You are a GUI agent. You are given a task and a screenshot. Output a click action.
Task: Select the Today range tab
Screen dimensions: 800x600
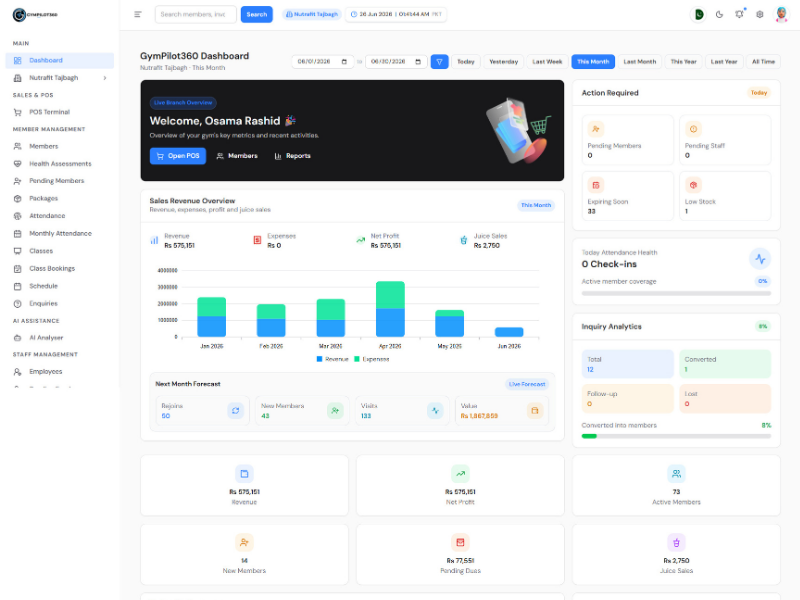pyautogui.click(x=465, y=62)
